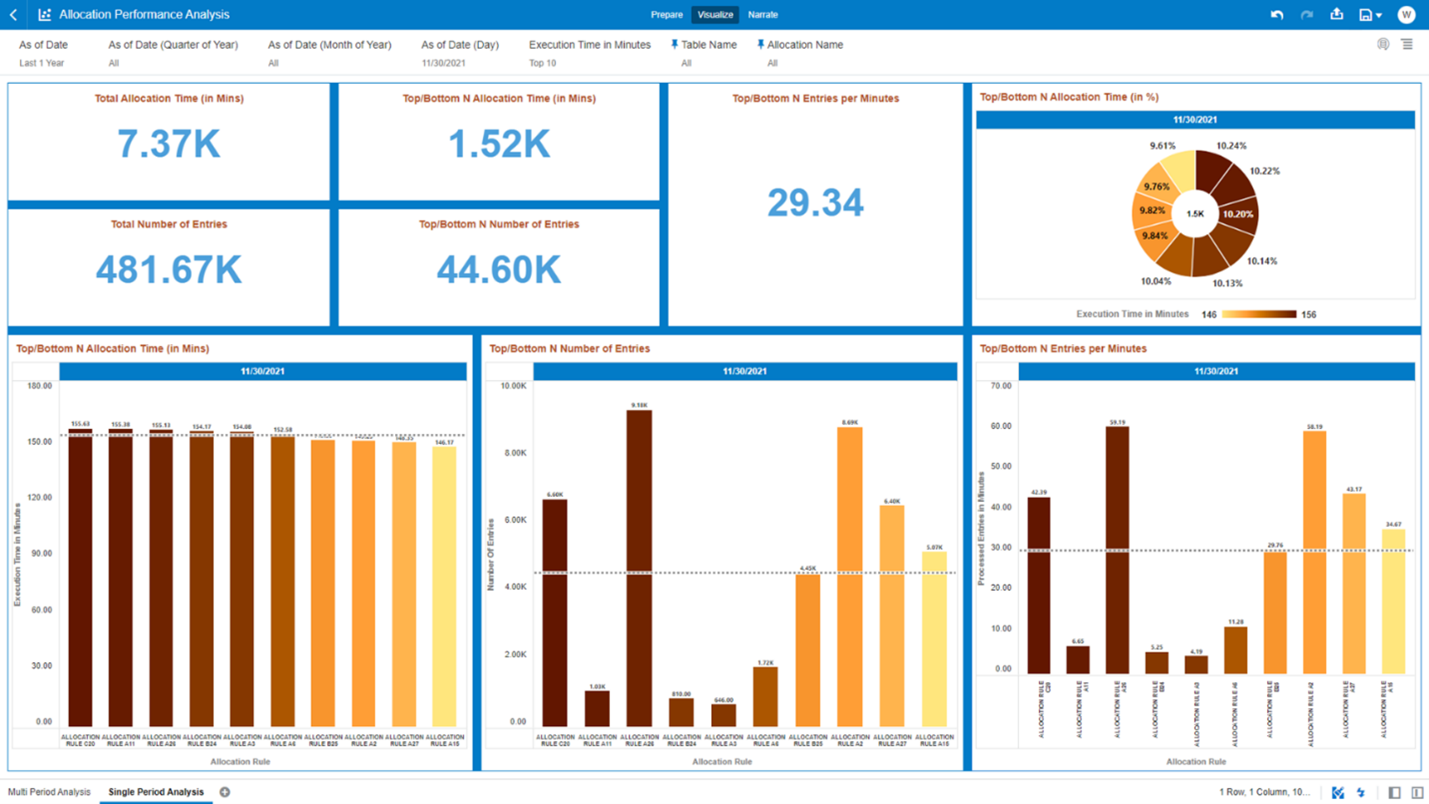1429x804 pixels.
Task: Open the As of Date filter (Last 1 Year)
Action: point(44,53)
